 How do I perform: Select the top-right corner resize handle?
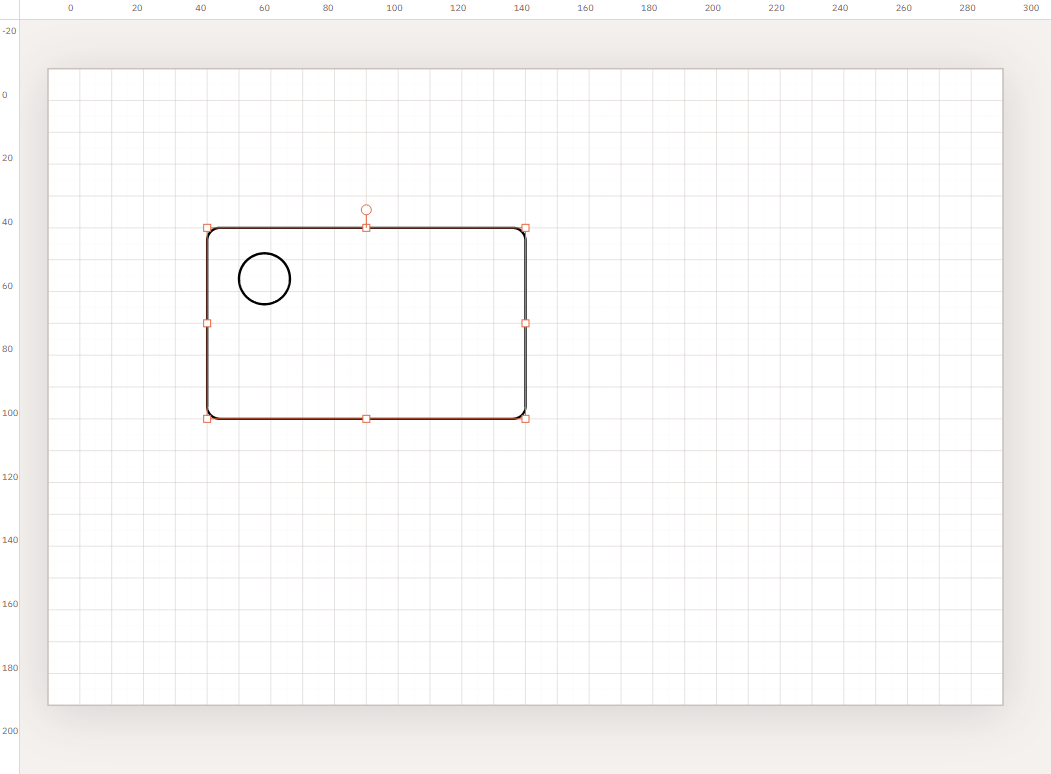526,228
